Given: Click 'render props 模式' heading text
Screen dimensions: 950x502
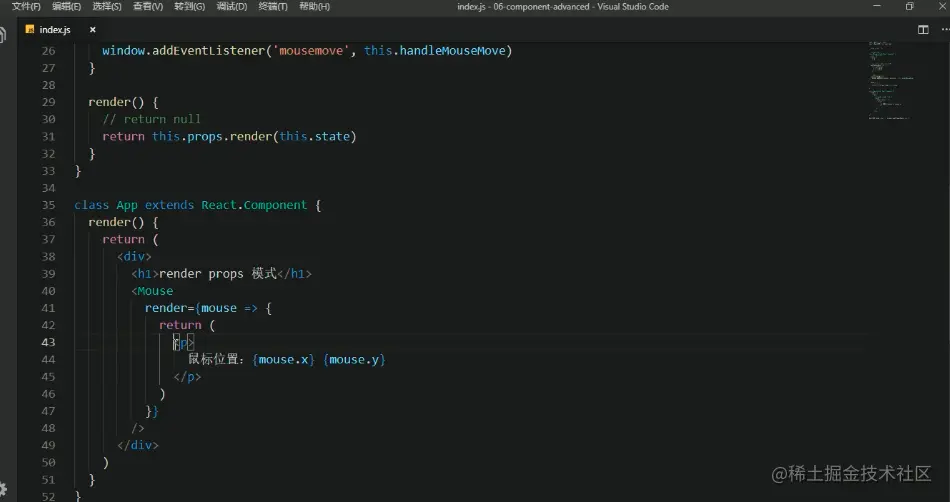Looking at the screenshot, I should point(218,274).
